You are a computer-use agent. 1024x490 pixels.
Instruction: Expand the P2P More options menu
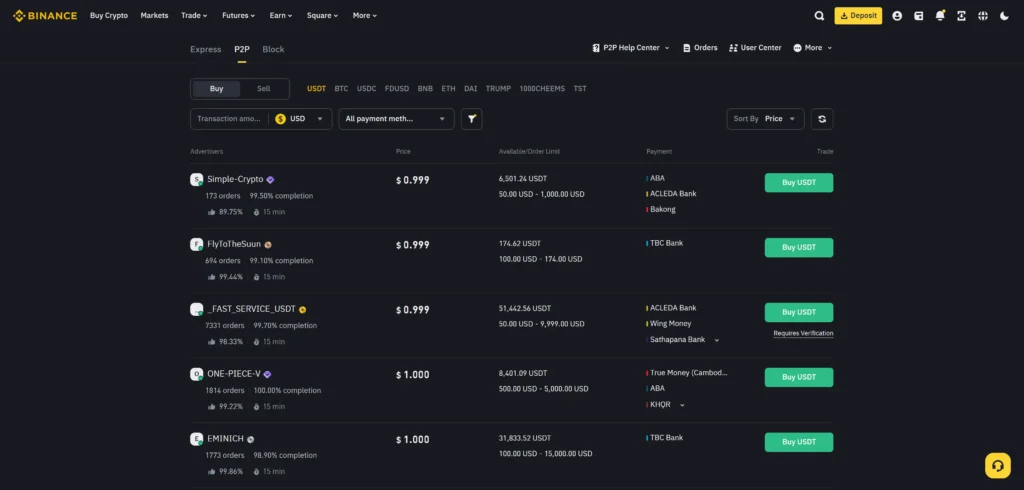pyautogui.click(x=812, y=48)
